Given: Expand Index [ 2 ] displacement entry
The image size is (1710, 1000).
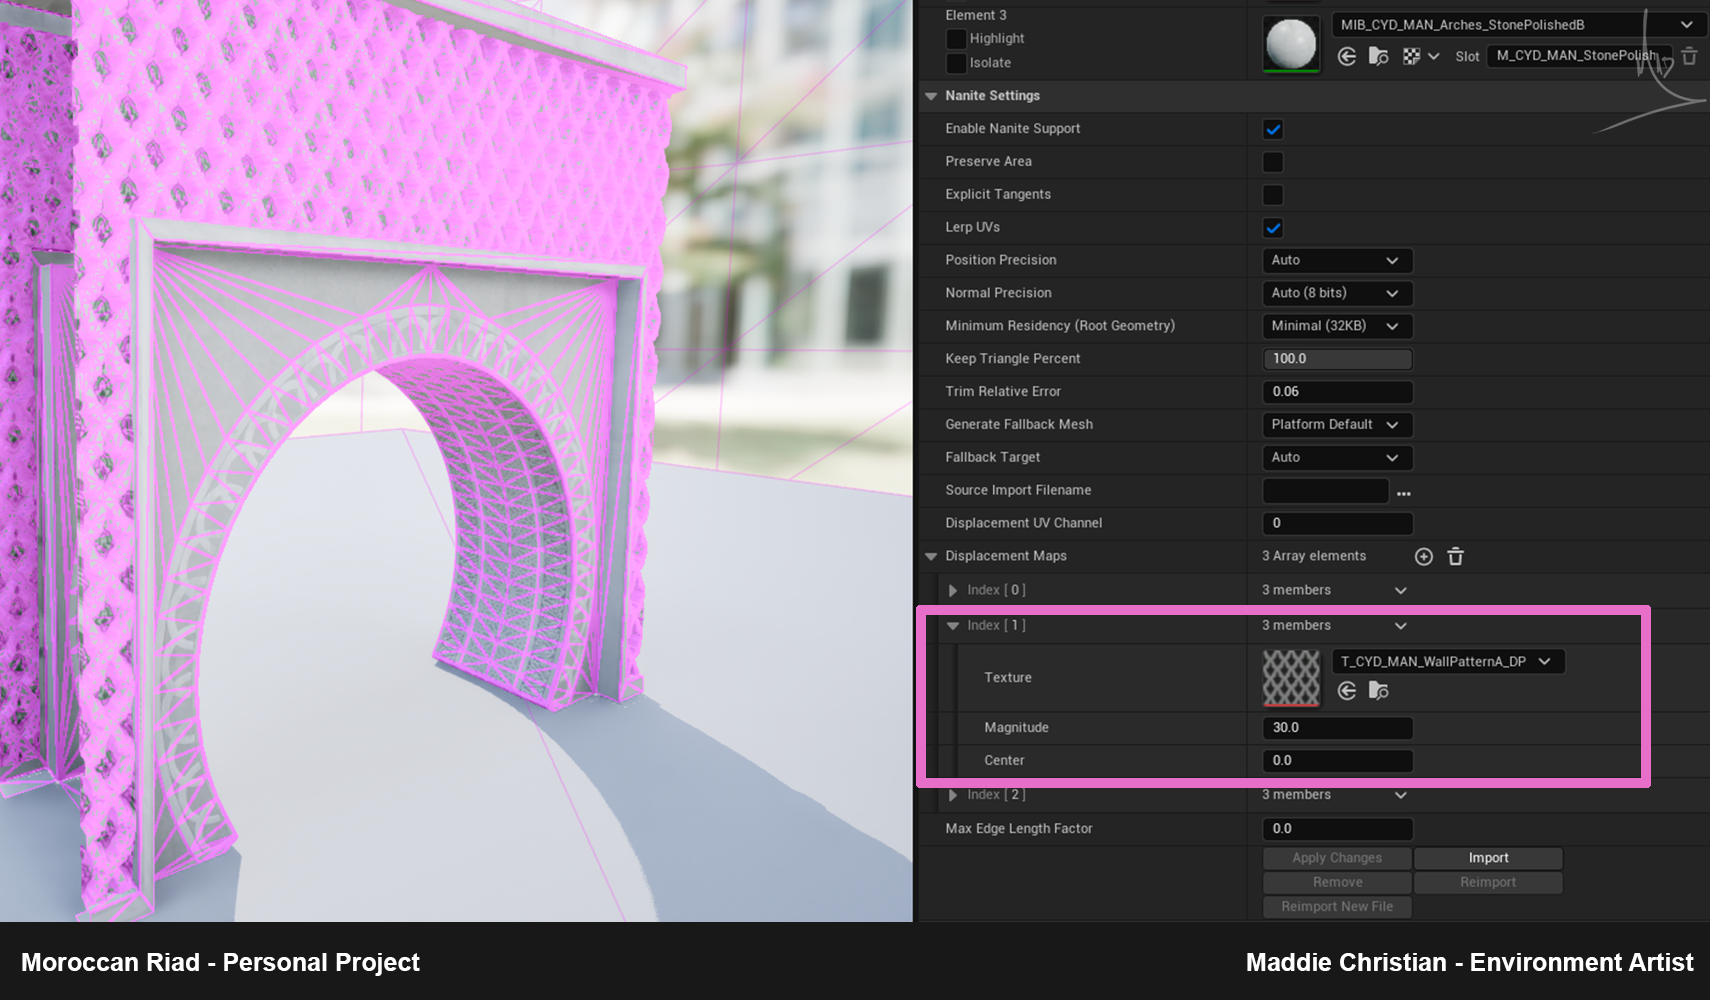Looking at the screenshot, I should coord(953,795).
